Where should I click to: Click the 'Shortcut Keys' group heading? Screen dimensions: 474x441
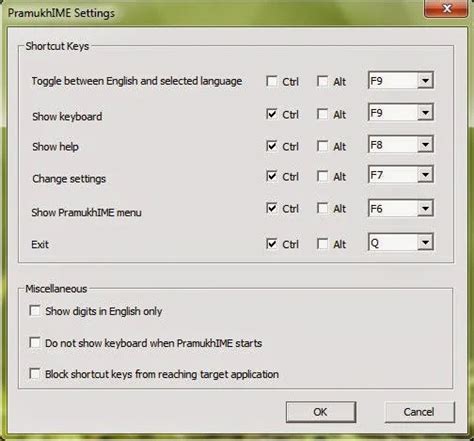[x=57, y=46]
